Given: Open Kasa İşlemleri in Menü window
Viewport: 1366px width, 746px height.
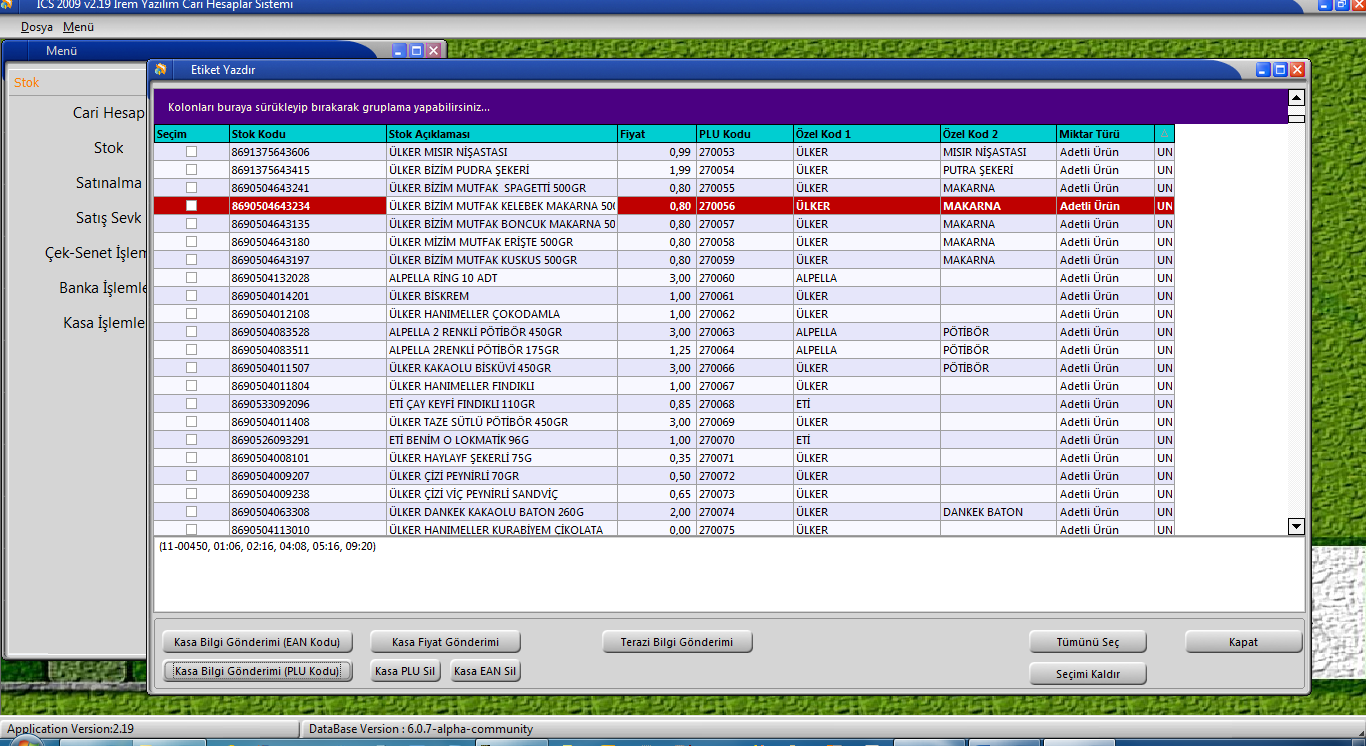Looking at the screenshot, I should tap(104, 323).
